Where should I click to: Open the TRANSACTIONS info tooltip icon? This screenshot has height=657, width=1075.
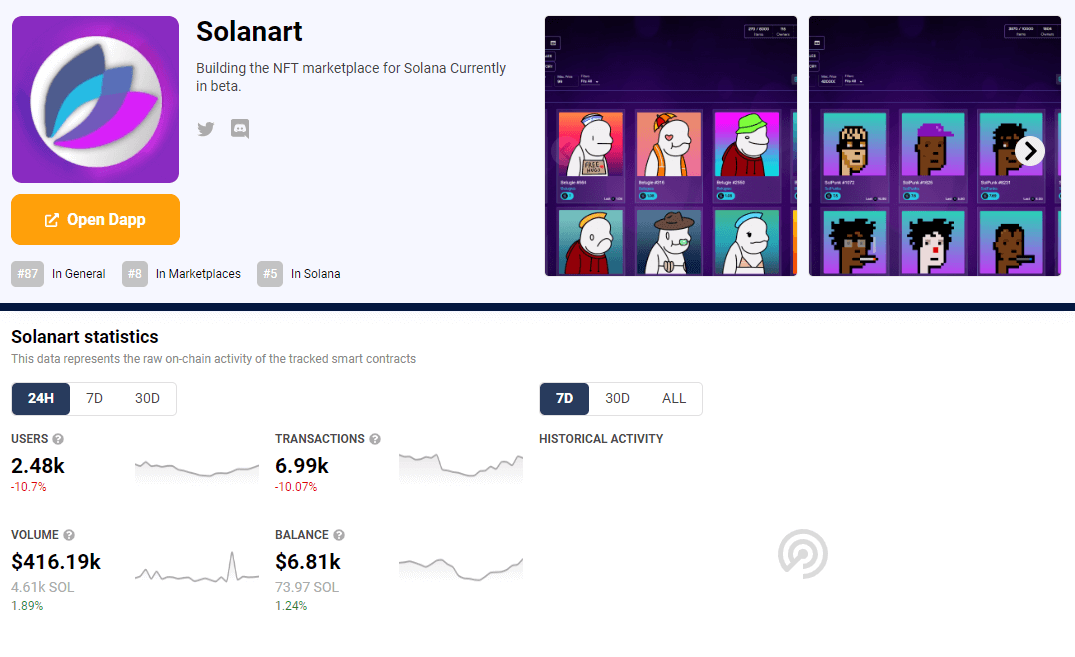[374, 438]
